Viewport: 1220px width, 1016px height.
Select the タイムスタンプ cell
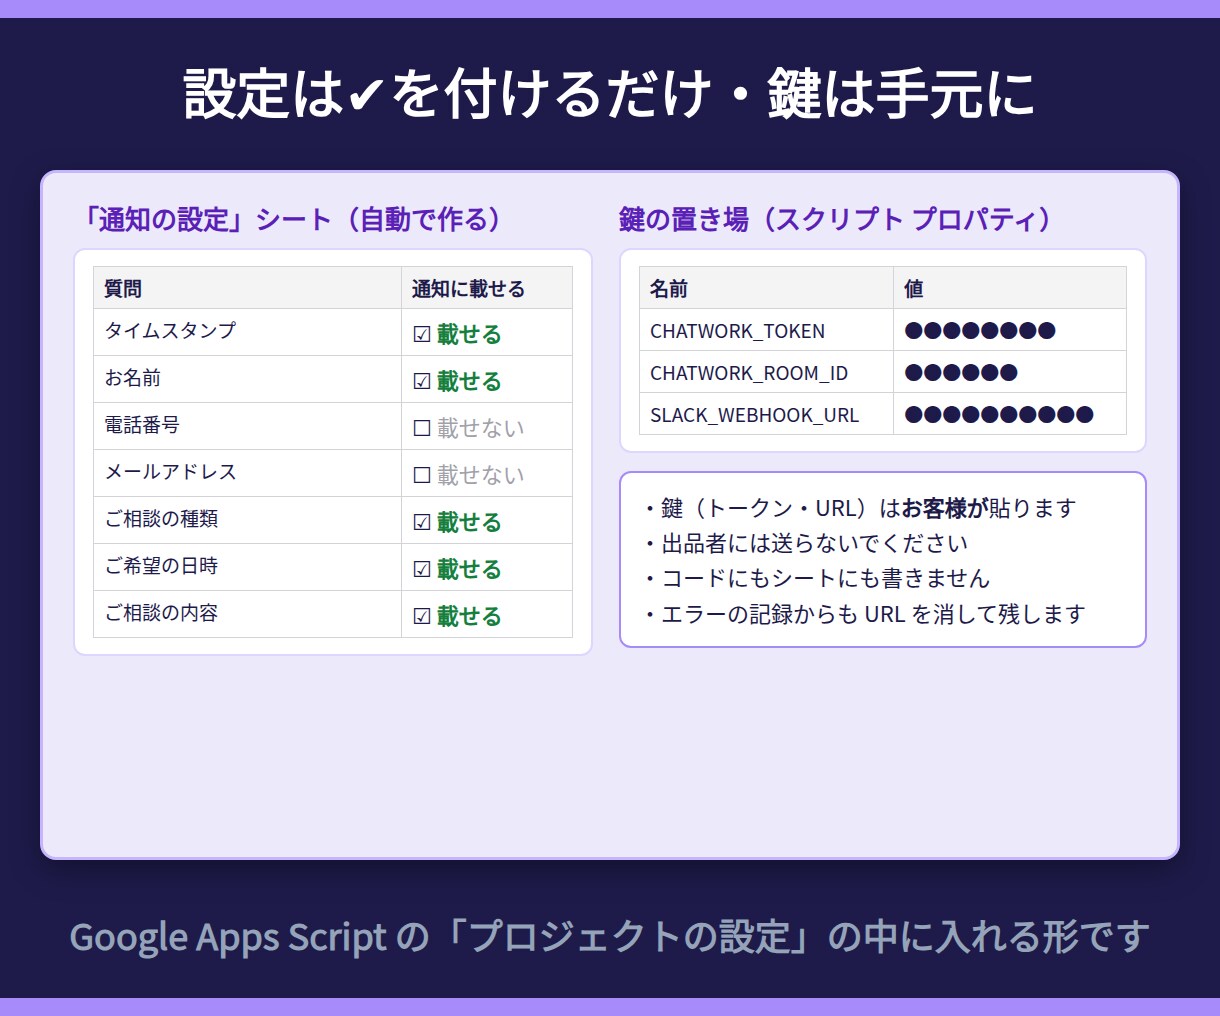[x=247, y=332]
